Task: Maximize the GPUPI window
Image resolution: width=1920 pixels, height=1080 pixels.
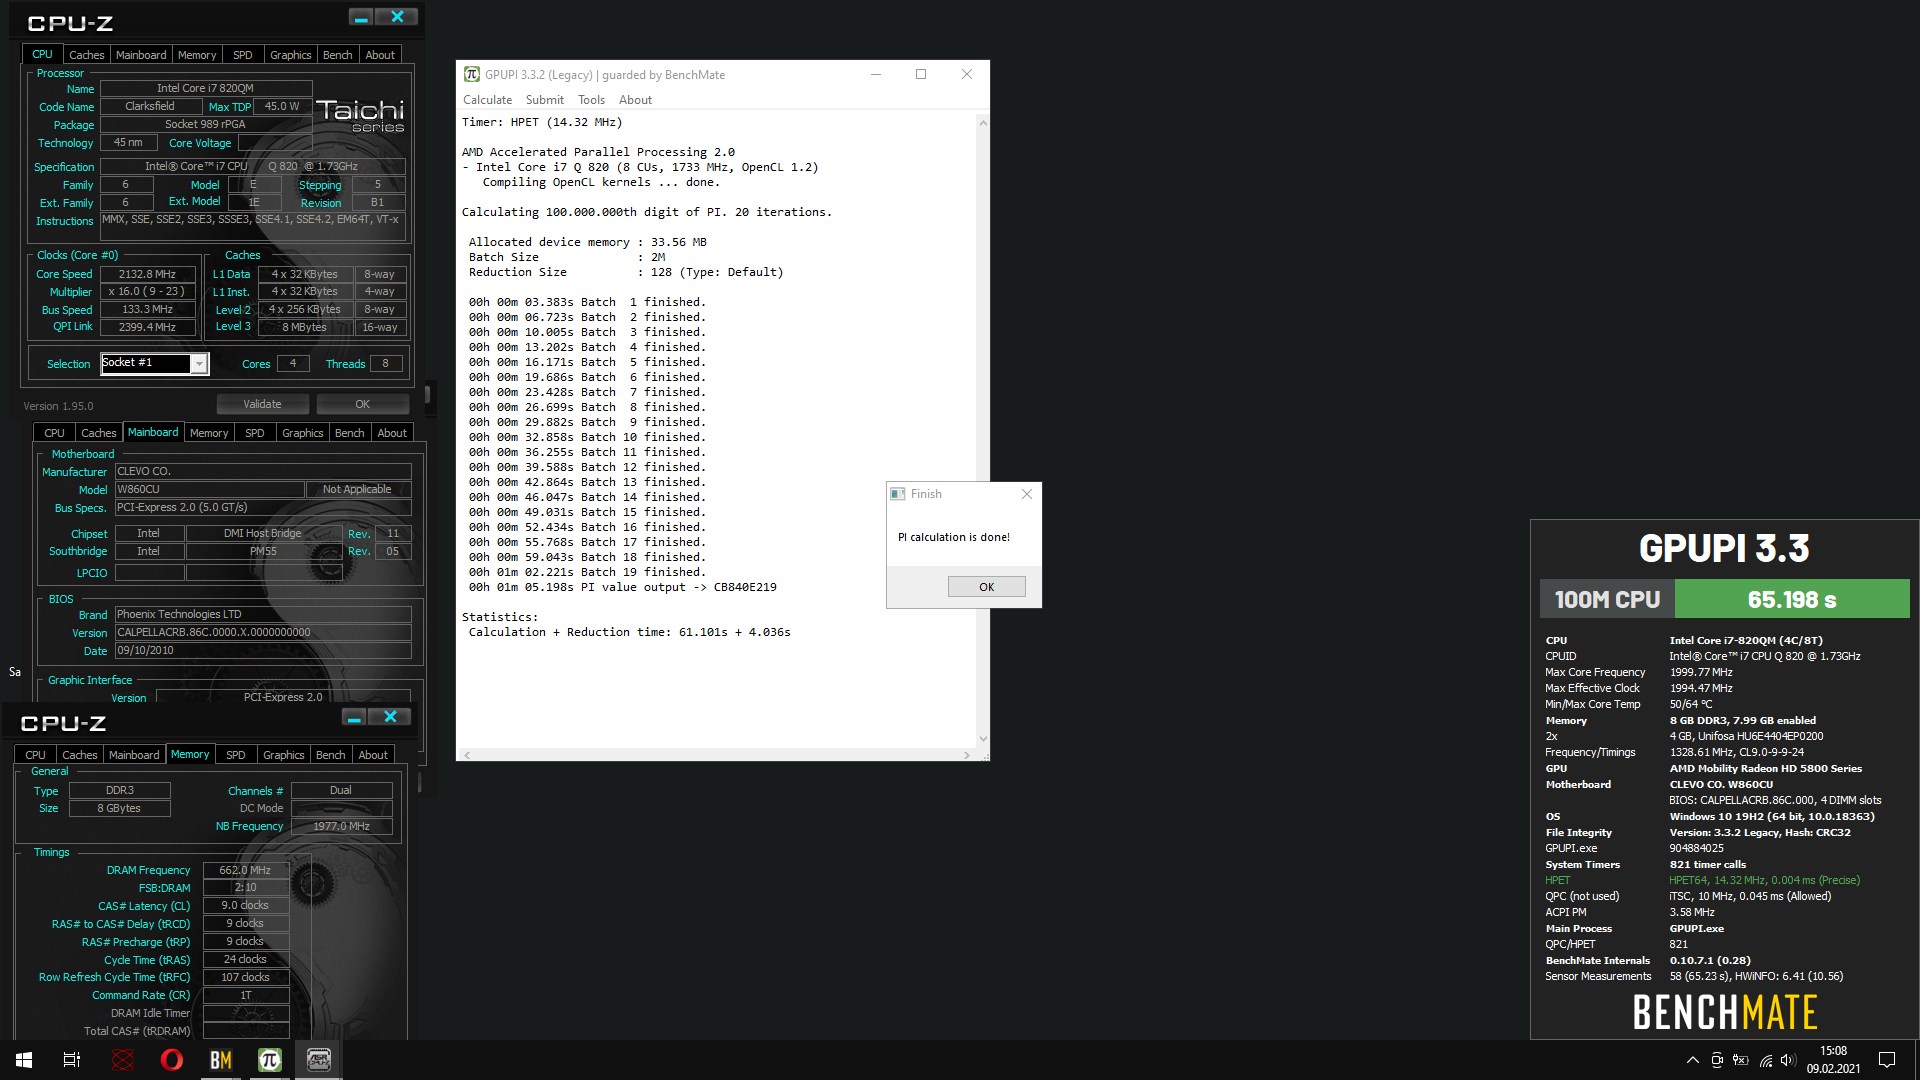Action: point(921,74)
